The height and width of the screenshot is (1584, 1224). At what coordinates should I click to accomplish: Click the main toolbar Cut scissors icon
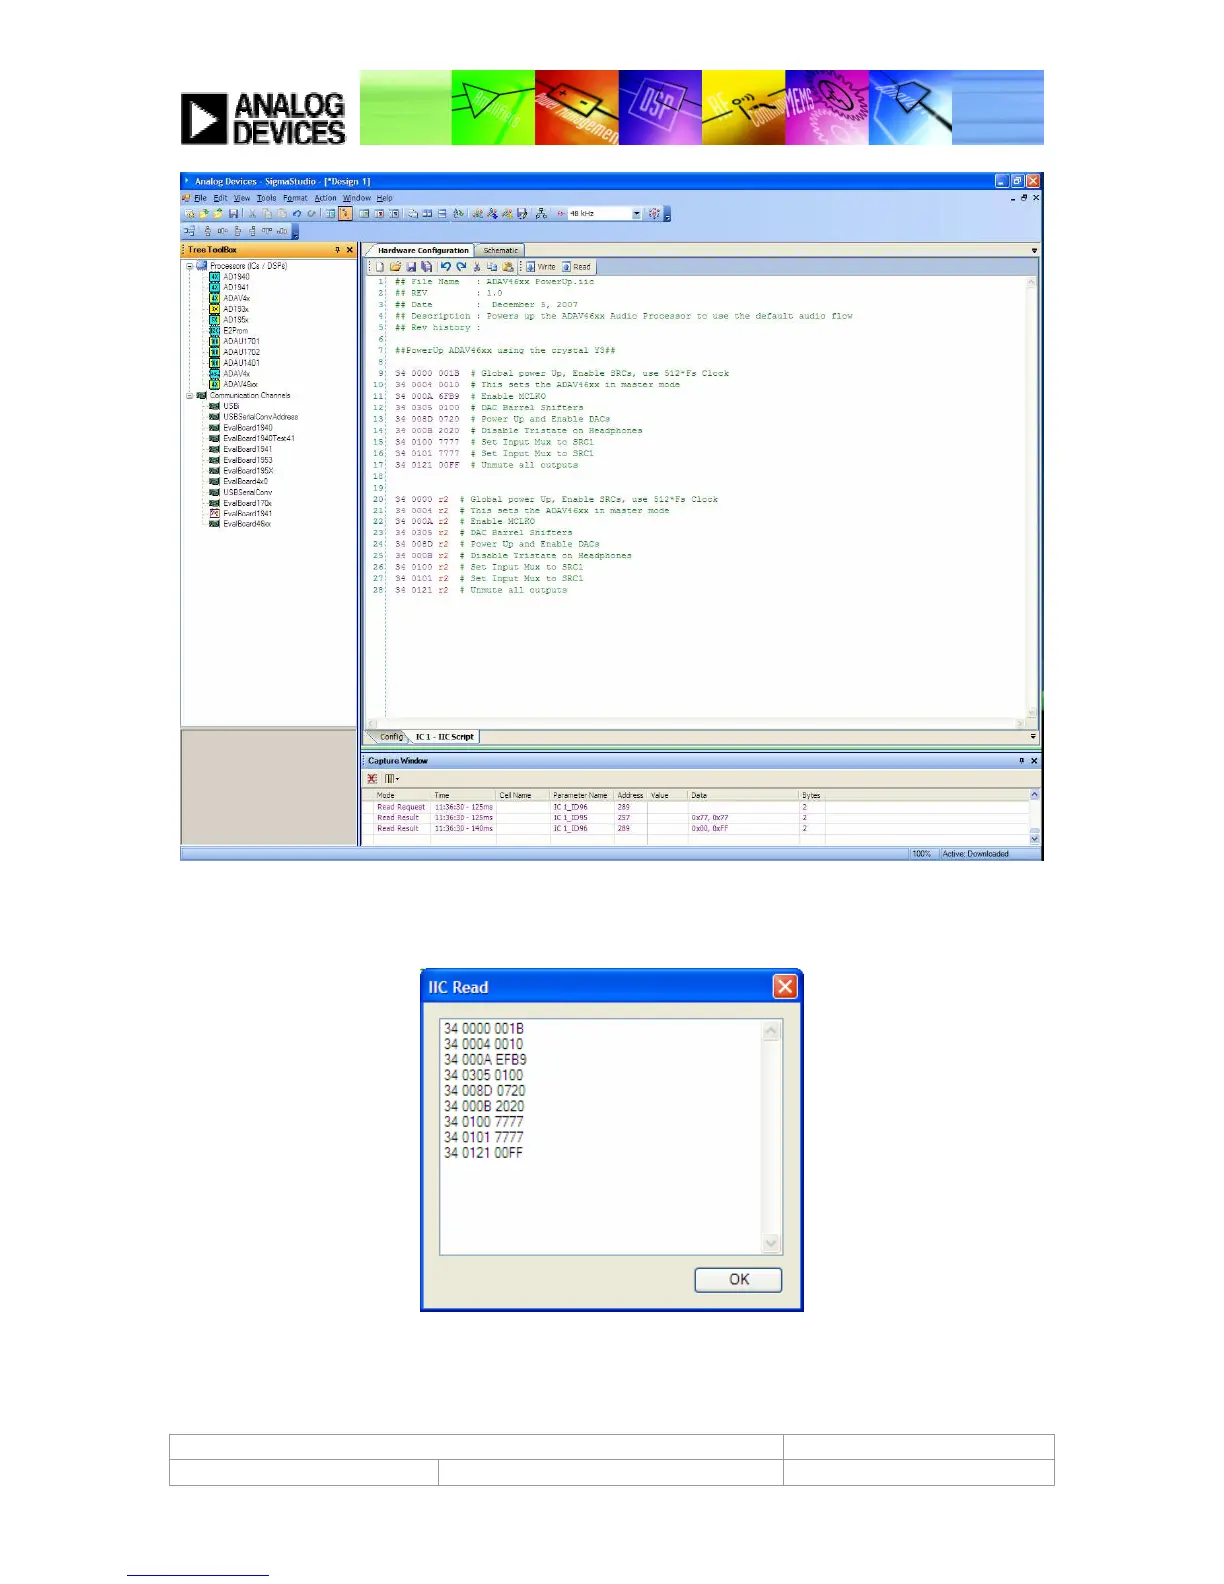pyautogui.click(x=252, y=214)
